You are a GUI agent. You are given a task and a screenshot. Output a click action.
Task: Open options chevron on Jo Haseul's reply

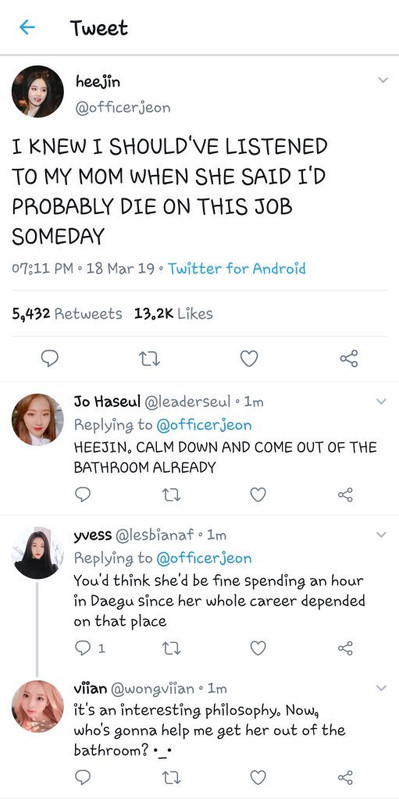click(381, 402)
